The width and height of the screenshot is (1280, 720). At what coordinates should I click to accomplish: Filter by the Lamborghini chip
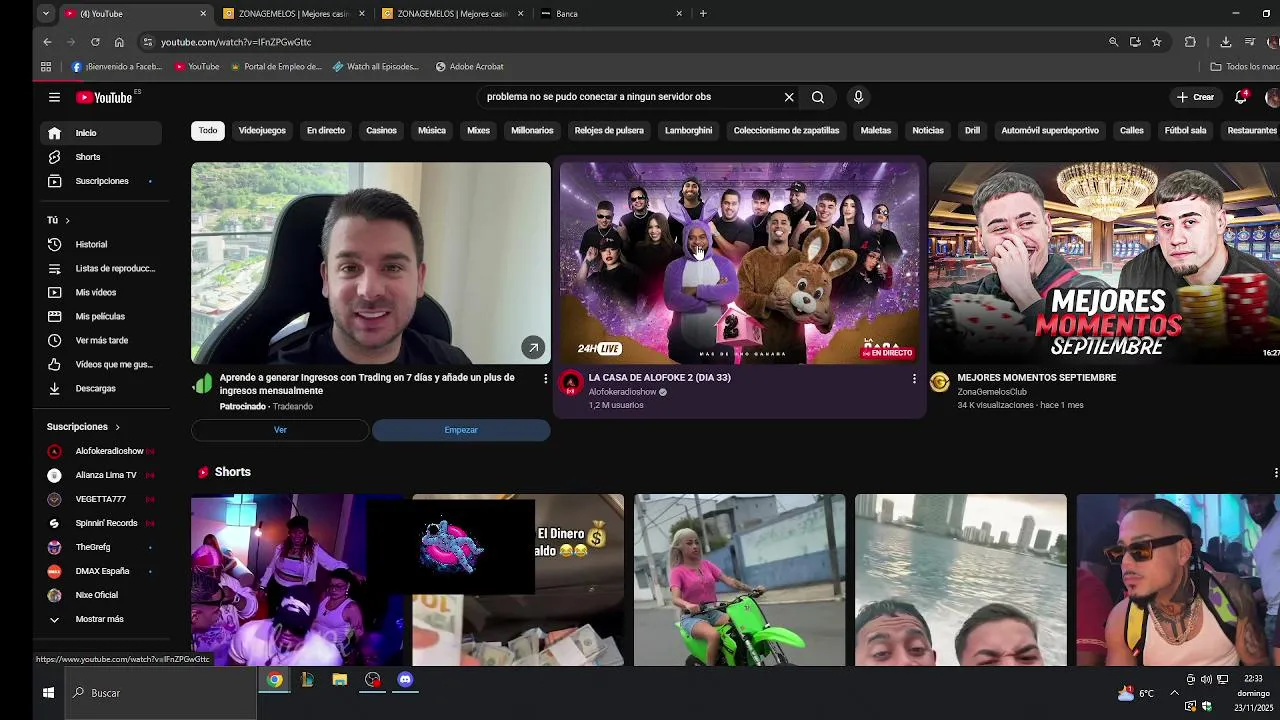[689, 131]
